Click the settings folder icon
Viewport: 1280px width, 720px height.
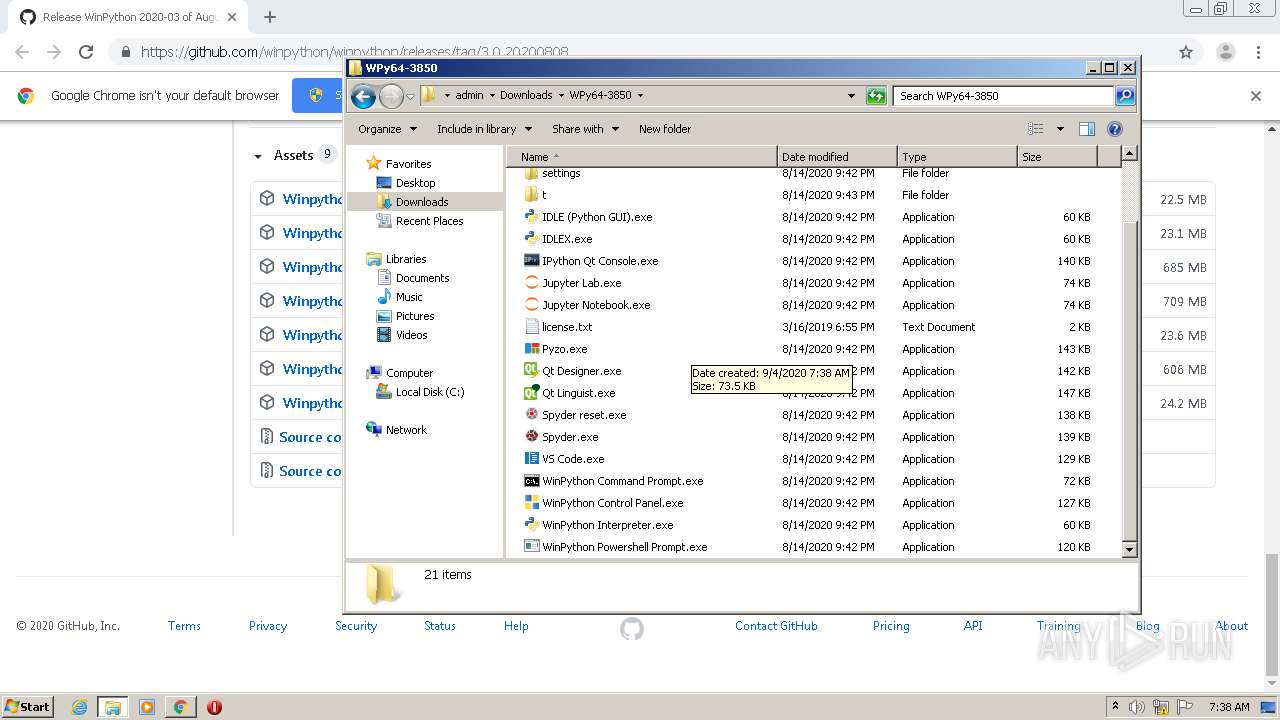tap(532, 174)
